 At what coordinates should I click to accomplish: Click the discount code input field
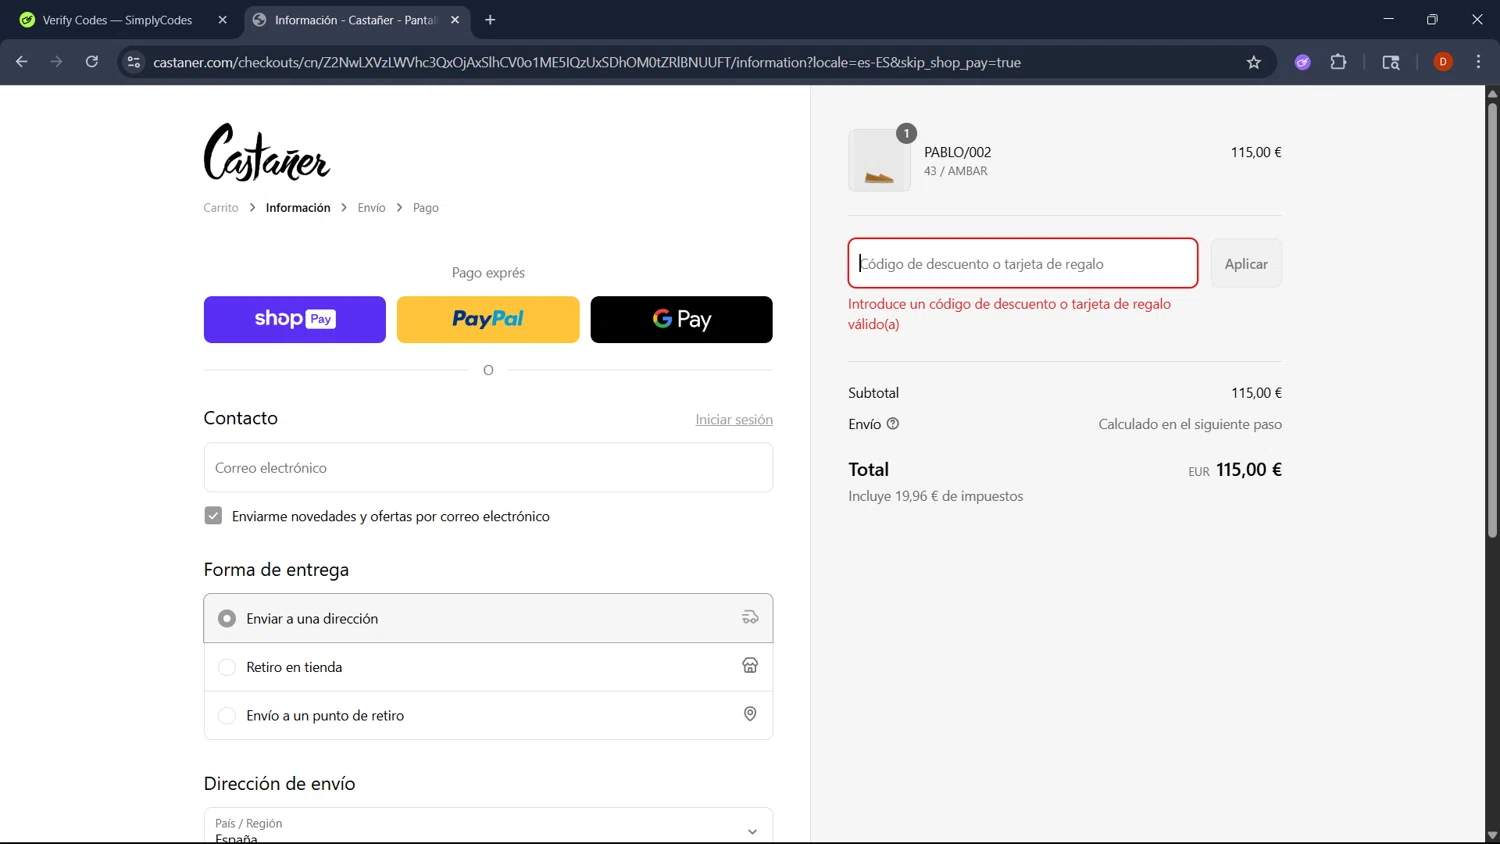tap(1023, 263)
